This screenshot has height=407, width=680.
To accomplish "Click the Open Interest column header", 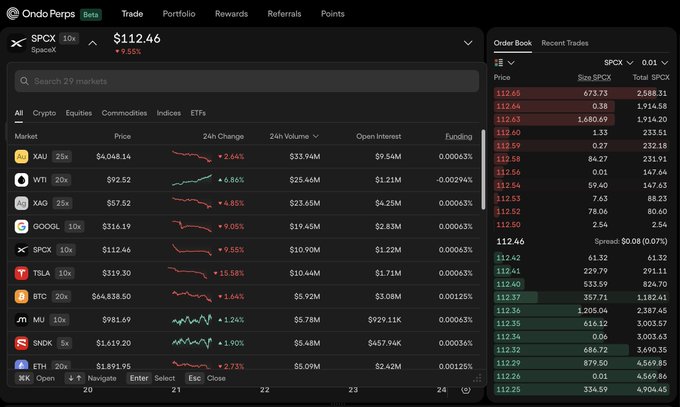I will 379,136.
